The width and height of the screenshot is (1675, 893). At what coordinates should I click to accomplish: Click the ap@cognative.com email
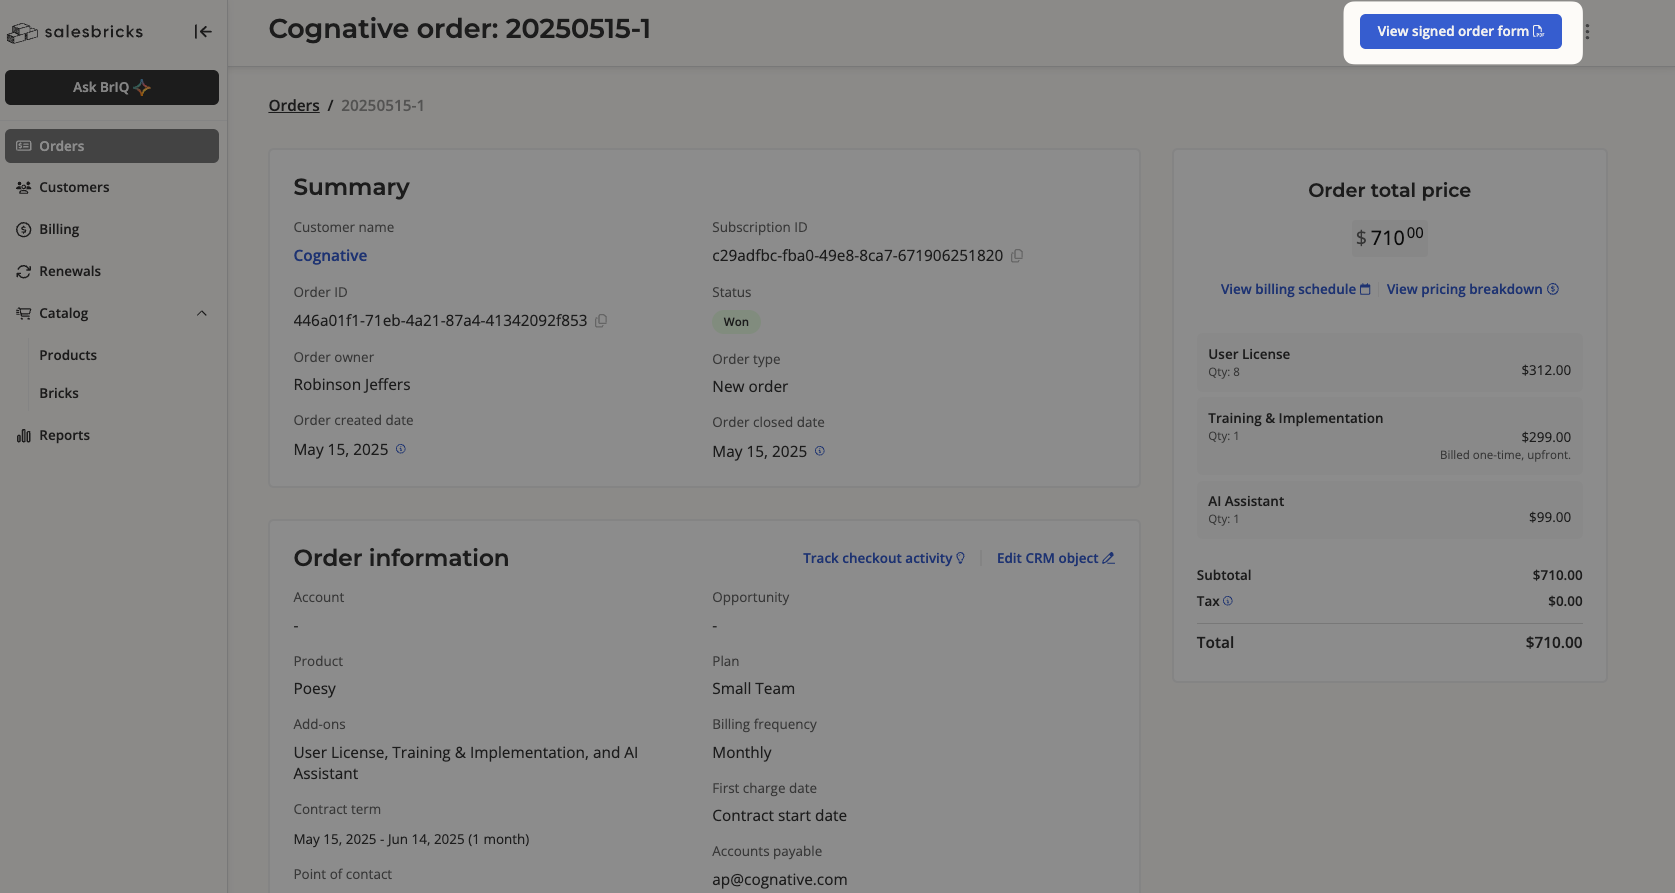point(780,880)
